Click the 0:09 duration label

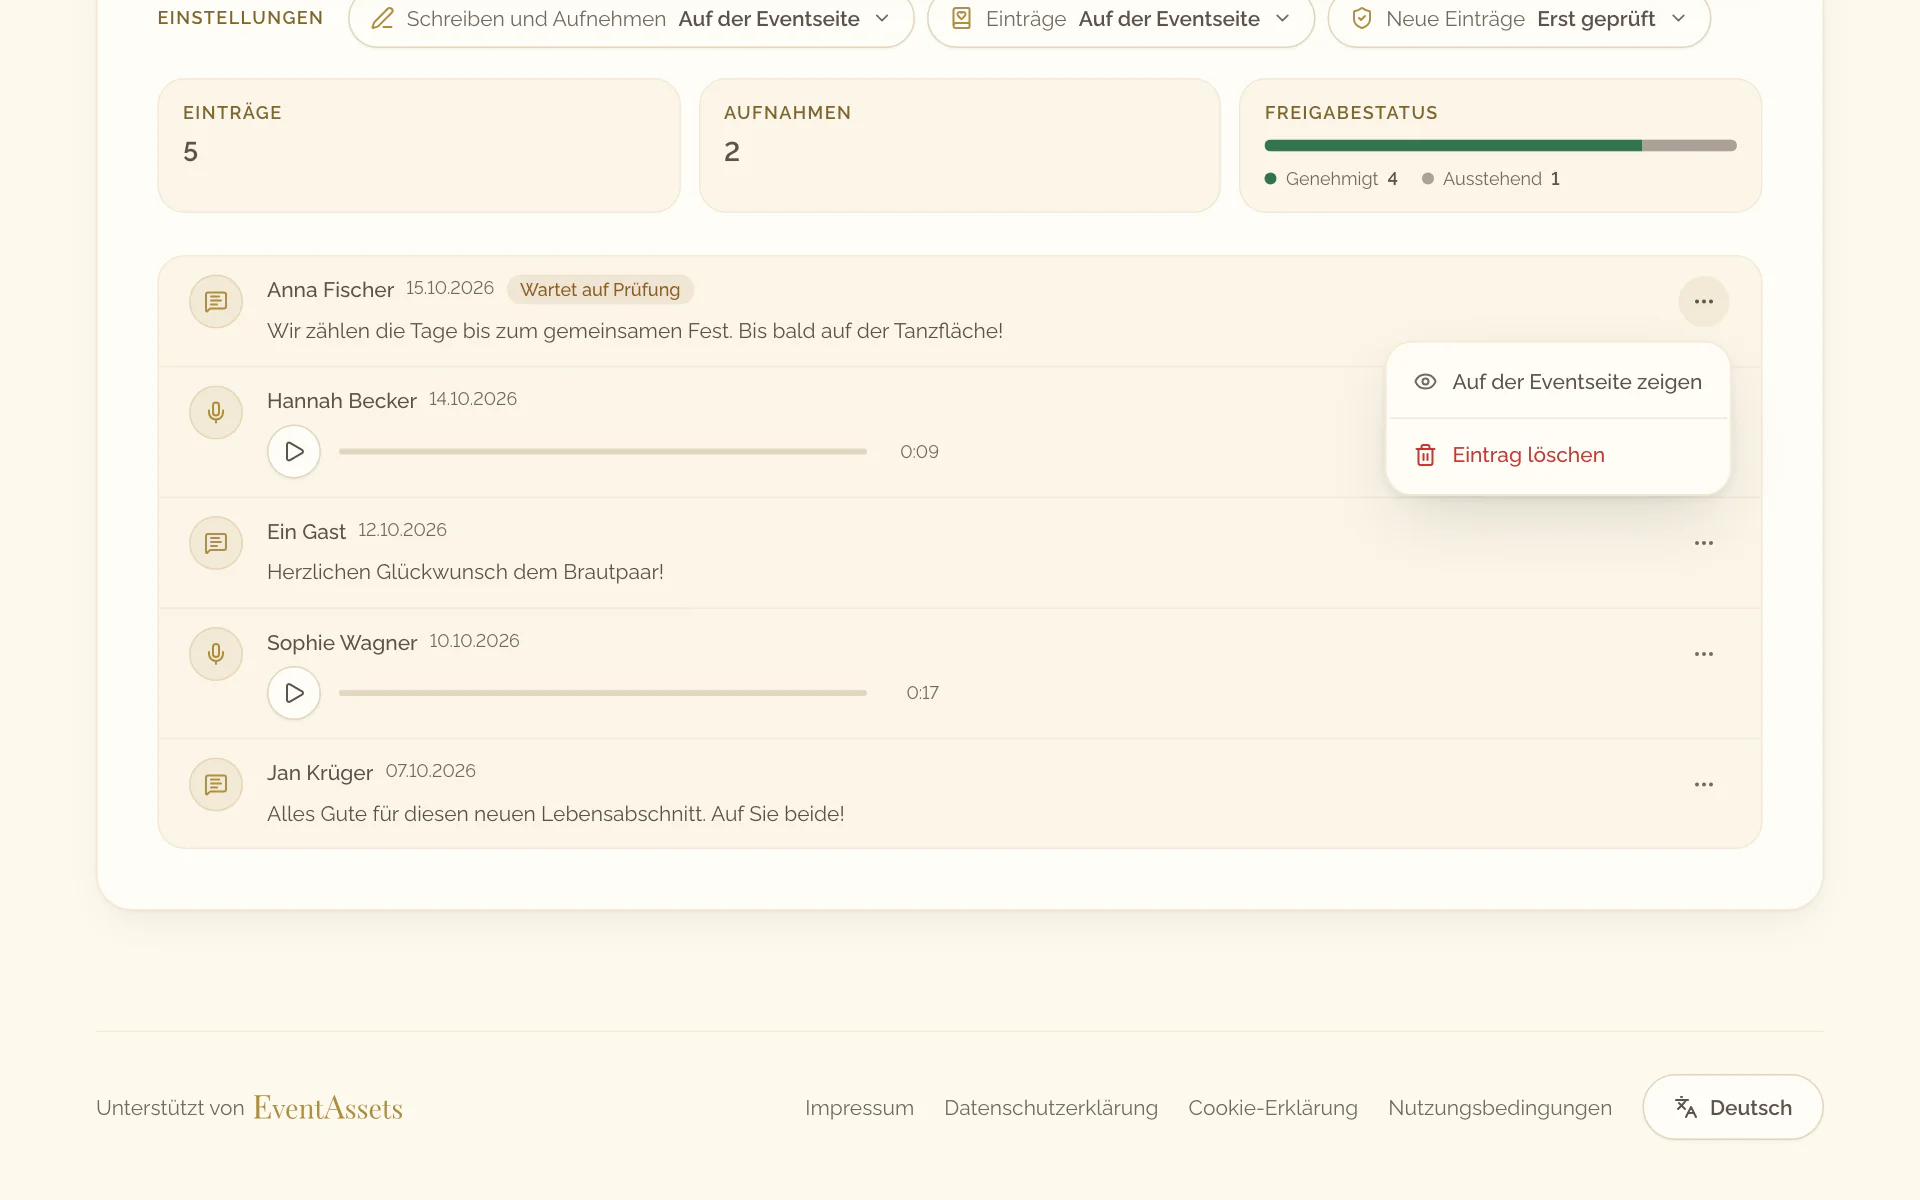click(919, 452)
